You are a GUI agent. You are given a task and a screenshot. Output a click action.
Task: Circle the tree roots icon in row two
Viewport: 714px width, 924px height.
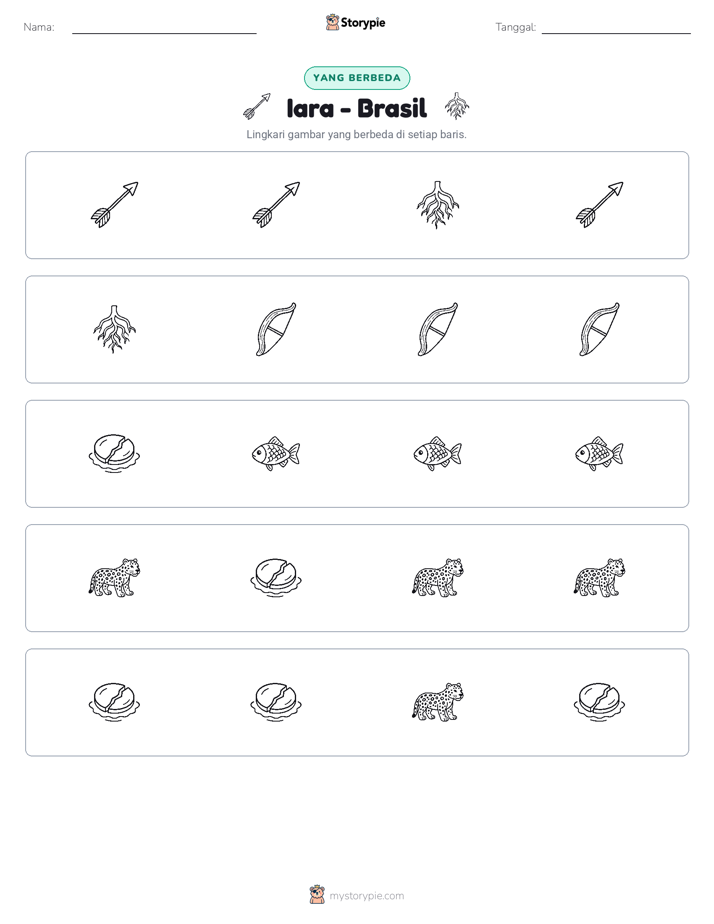tap(114, 329)
